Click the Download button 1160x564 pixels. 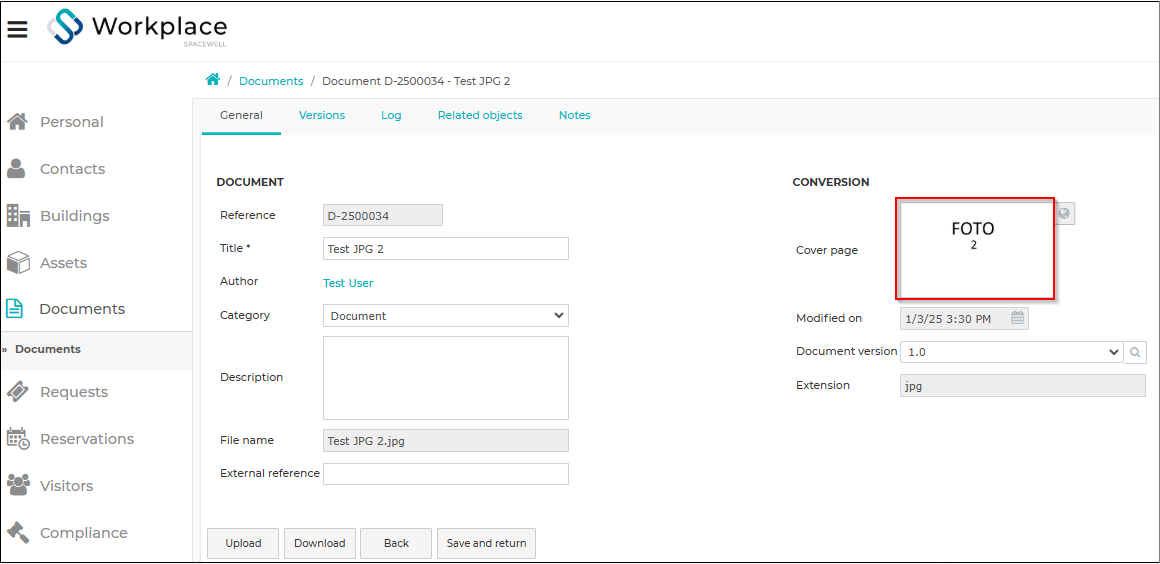[x=320, y=543]
